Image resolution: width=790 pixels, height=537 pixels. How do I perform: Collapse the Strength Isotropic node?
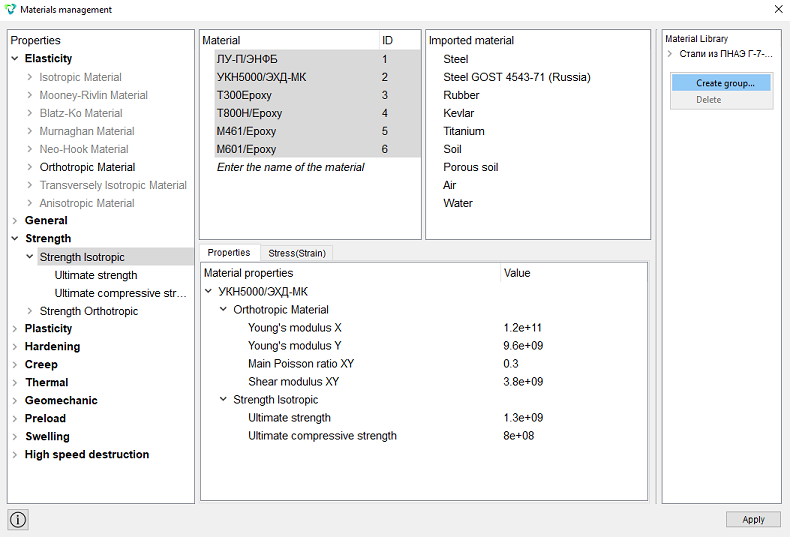(x=30, y=257)
